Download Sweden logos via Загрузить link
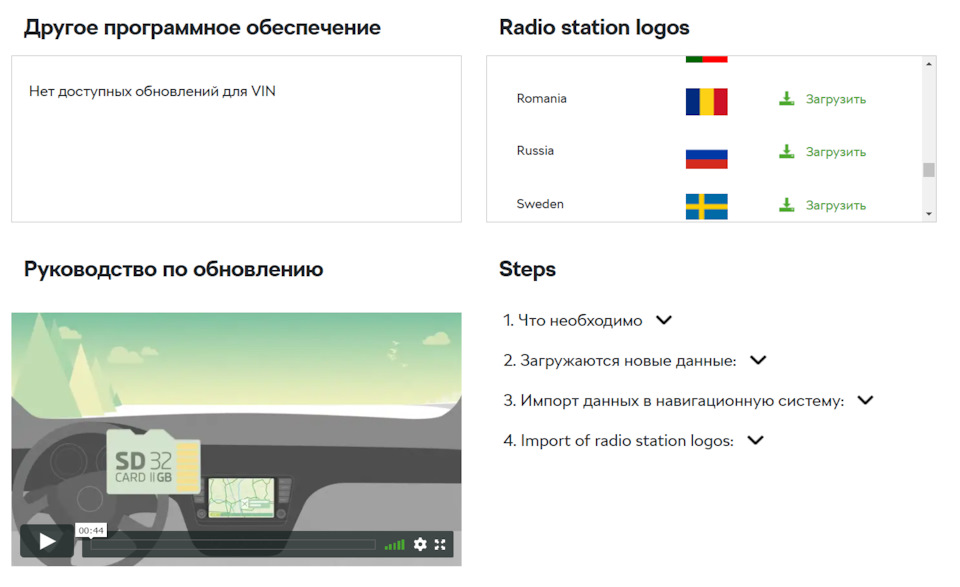Image resolution: width=960 pixels, height=587 pixels. (x=835, y=205)
